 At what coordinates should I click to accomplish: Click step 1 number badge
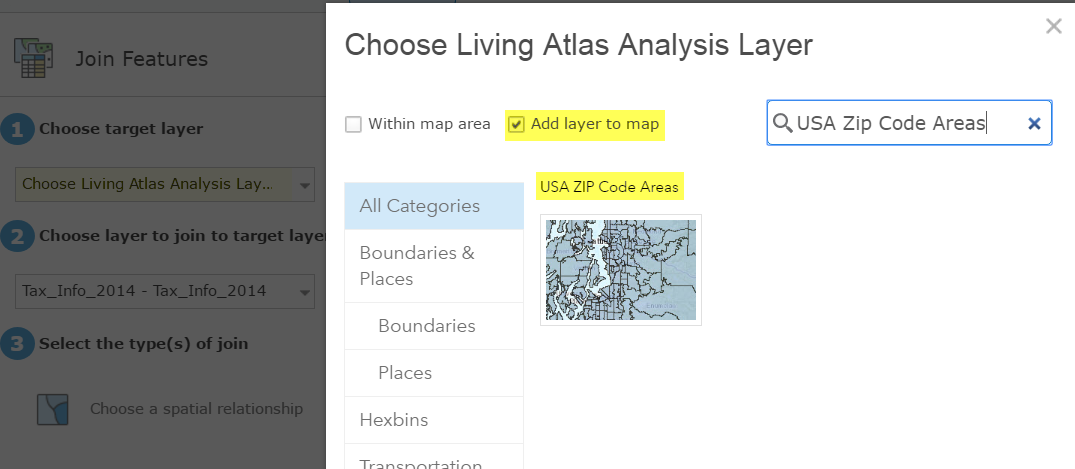tap(15, 129)
